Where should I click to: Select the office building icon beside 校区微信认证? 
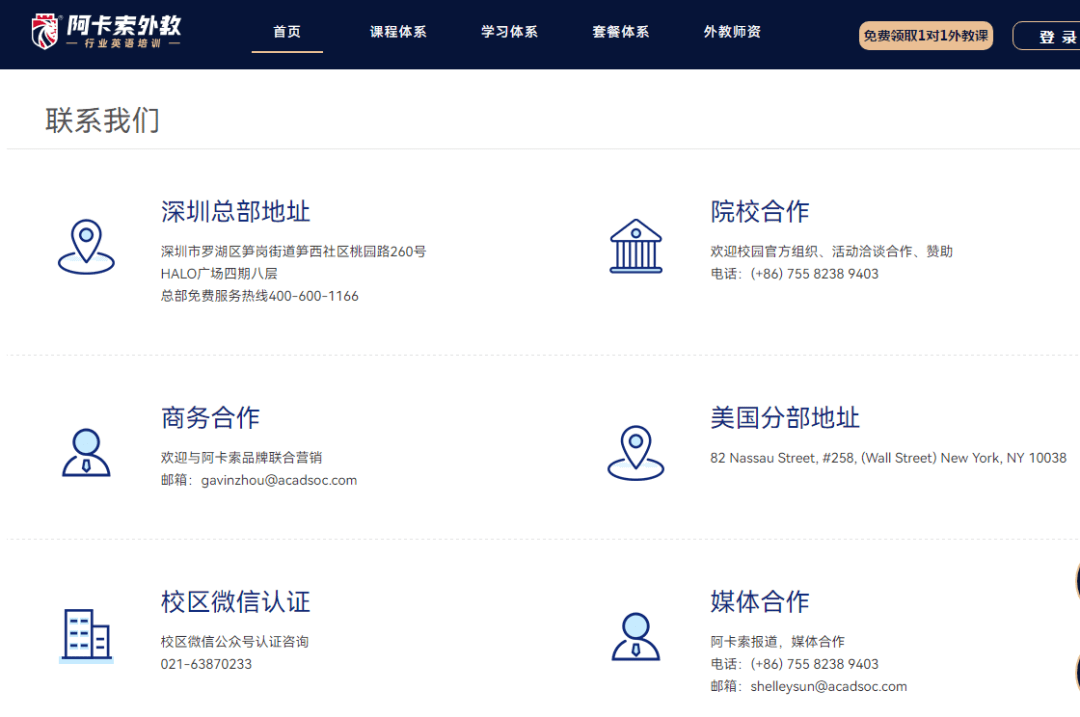[x=86, y=636]
